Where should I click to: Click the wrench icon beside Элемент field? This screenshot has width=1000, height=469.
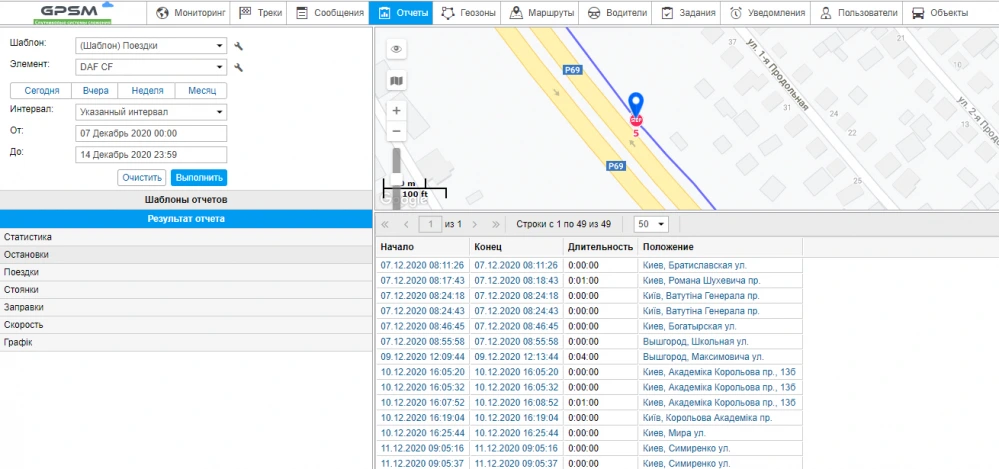(238, 68)
